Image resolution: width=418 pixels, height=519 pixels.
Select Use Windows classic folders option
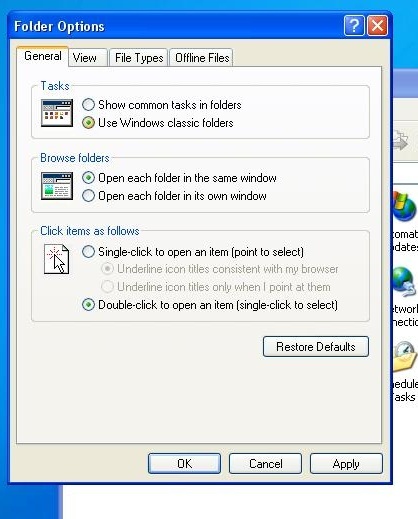[158, 123]
